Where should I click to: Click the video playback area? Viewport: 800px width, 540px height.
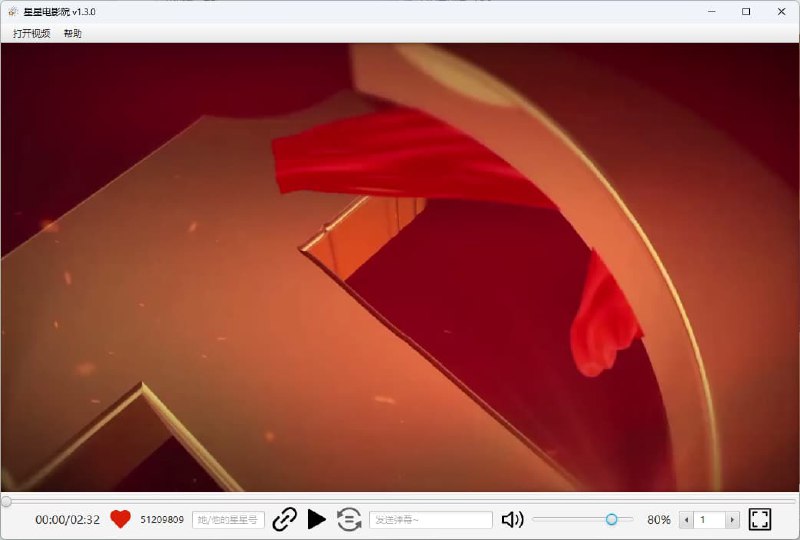[400, 267]
